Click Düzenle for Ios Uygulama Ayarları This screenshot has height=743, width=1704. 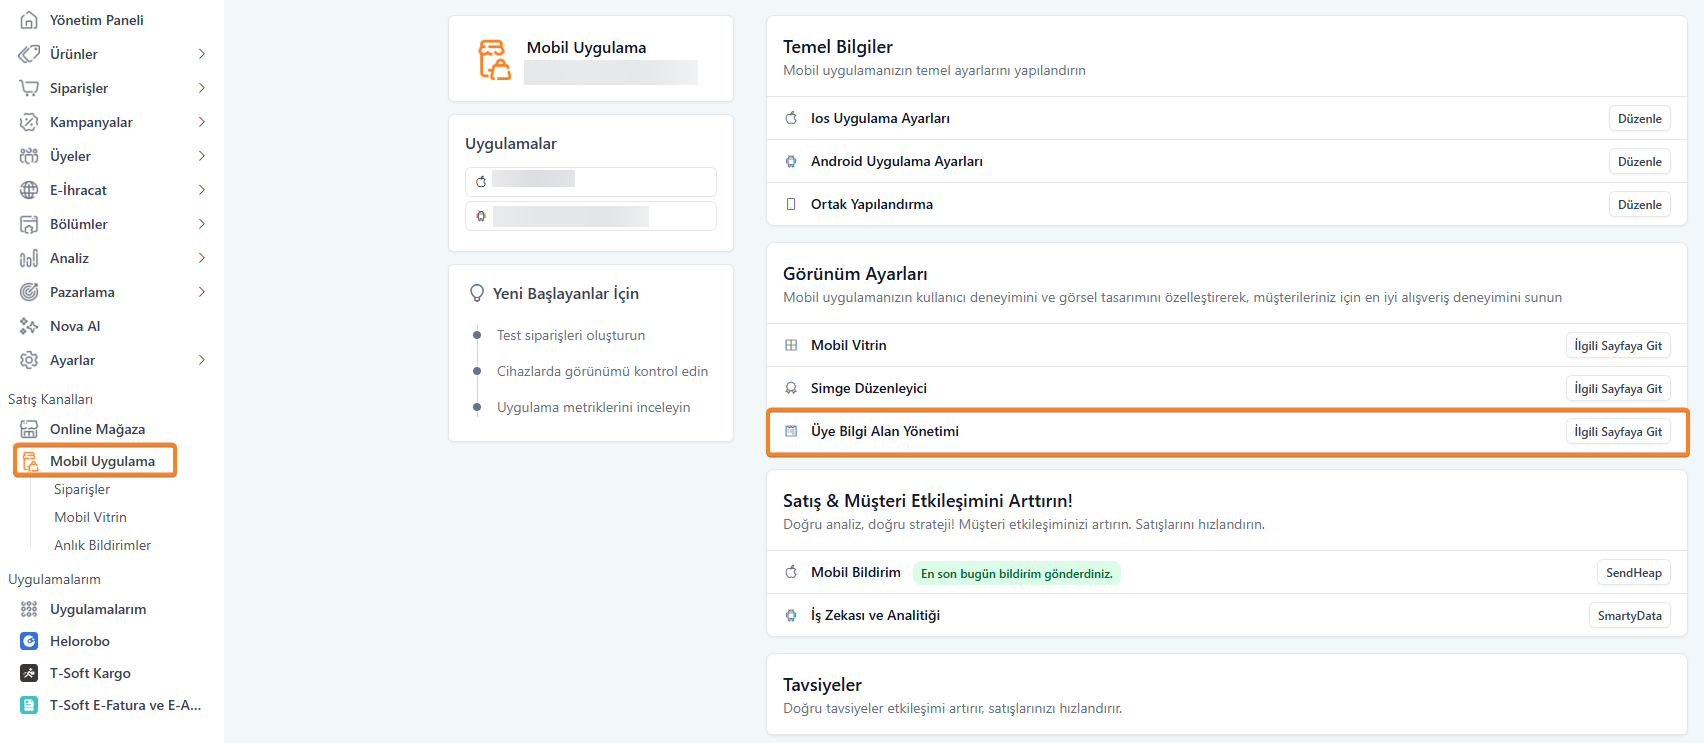point(1639,118)
